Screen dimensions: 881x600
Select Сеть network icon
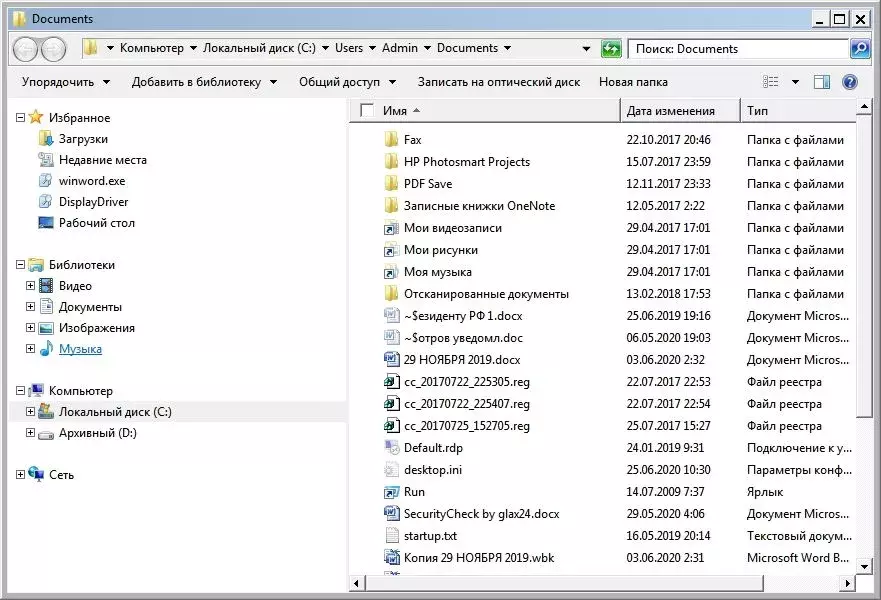coord(36,474)
